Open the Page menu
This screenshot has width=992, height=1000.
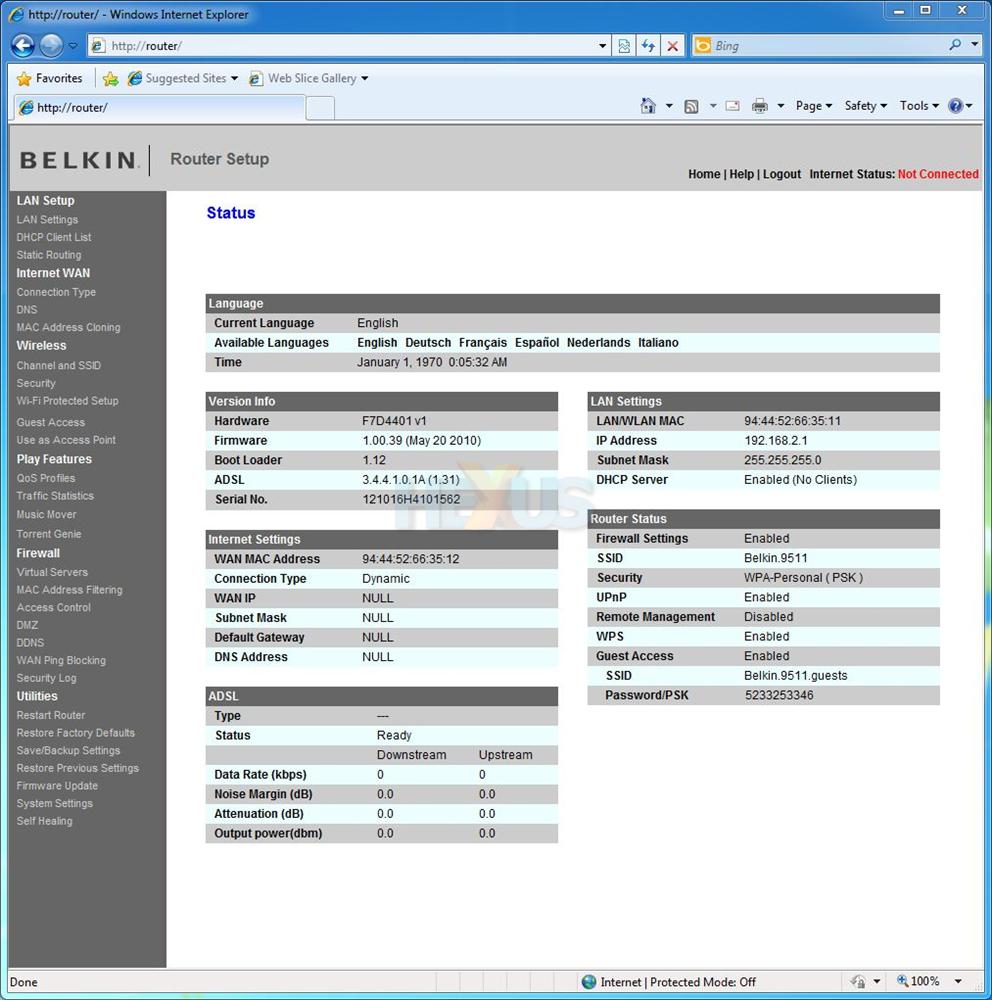813,106
